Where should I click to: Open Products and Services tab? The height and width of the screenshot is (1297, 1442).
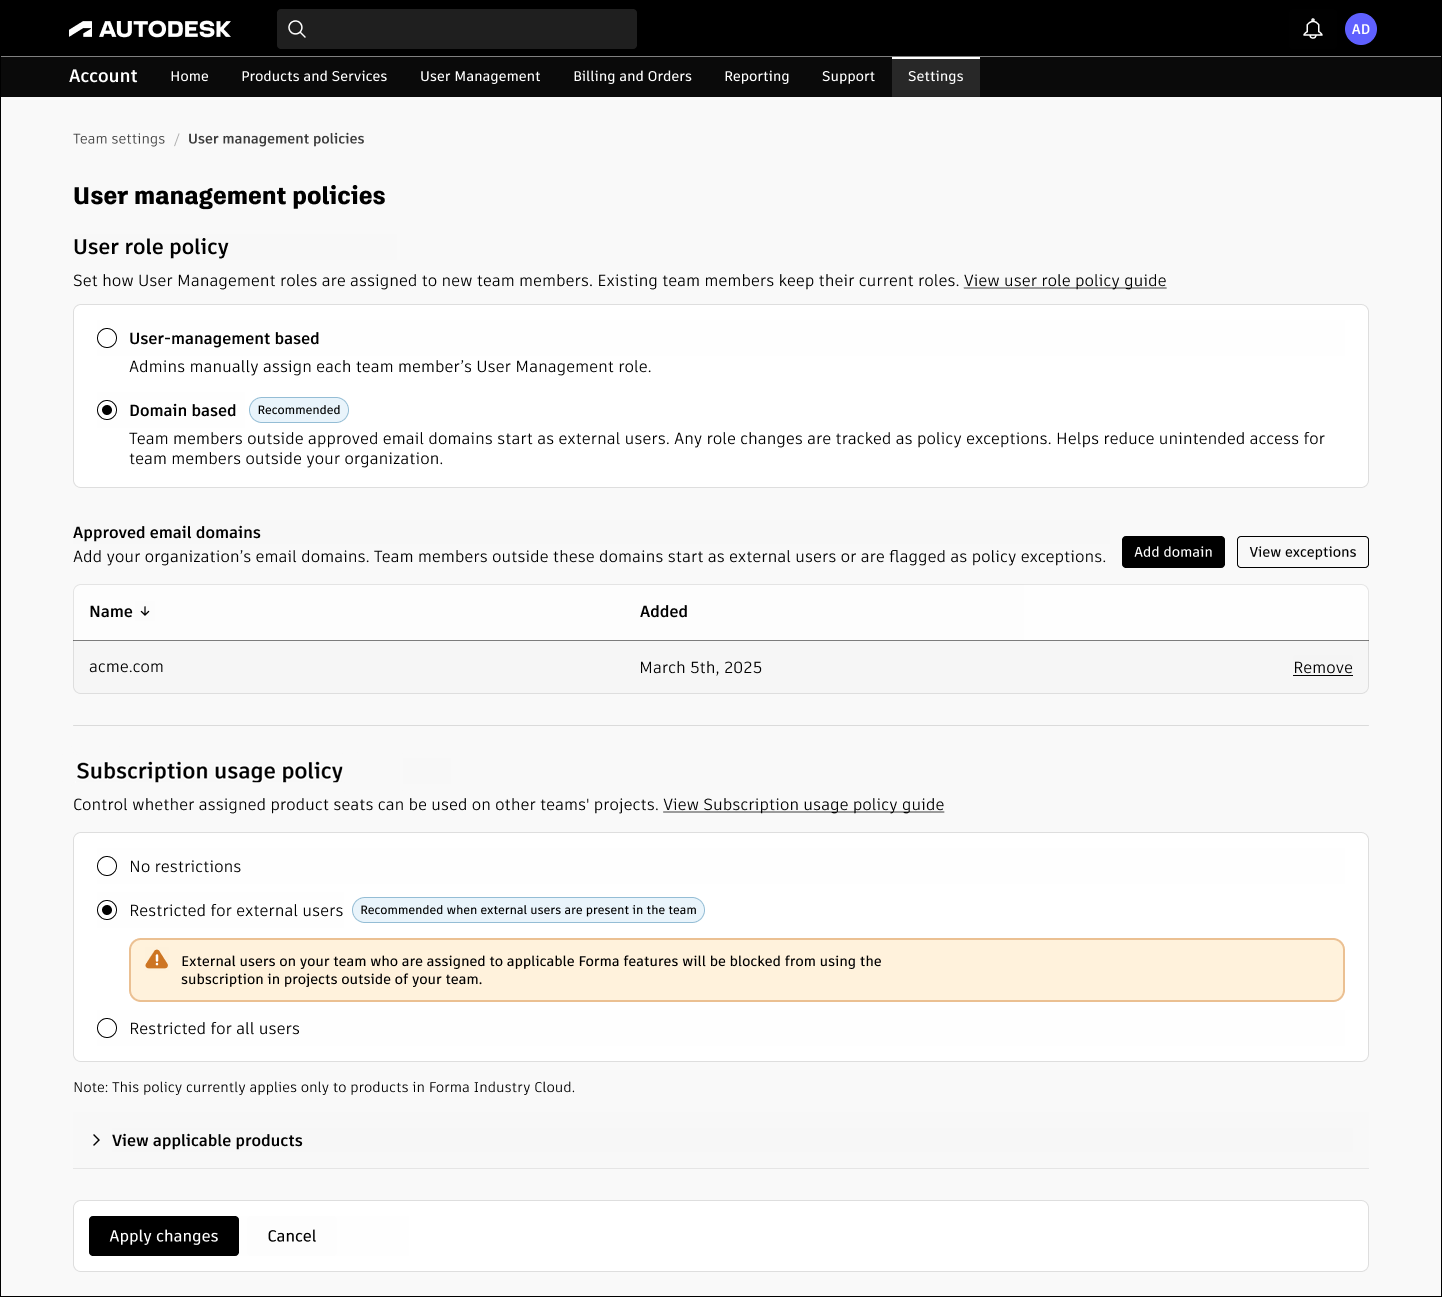click(314, 76)
